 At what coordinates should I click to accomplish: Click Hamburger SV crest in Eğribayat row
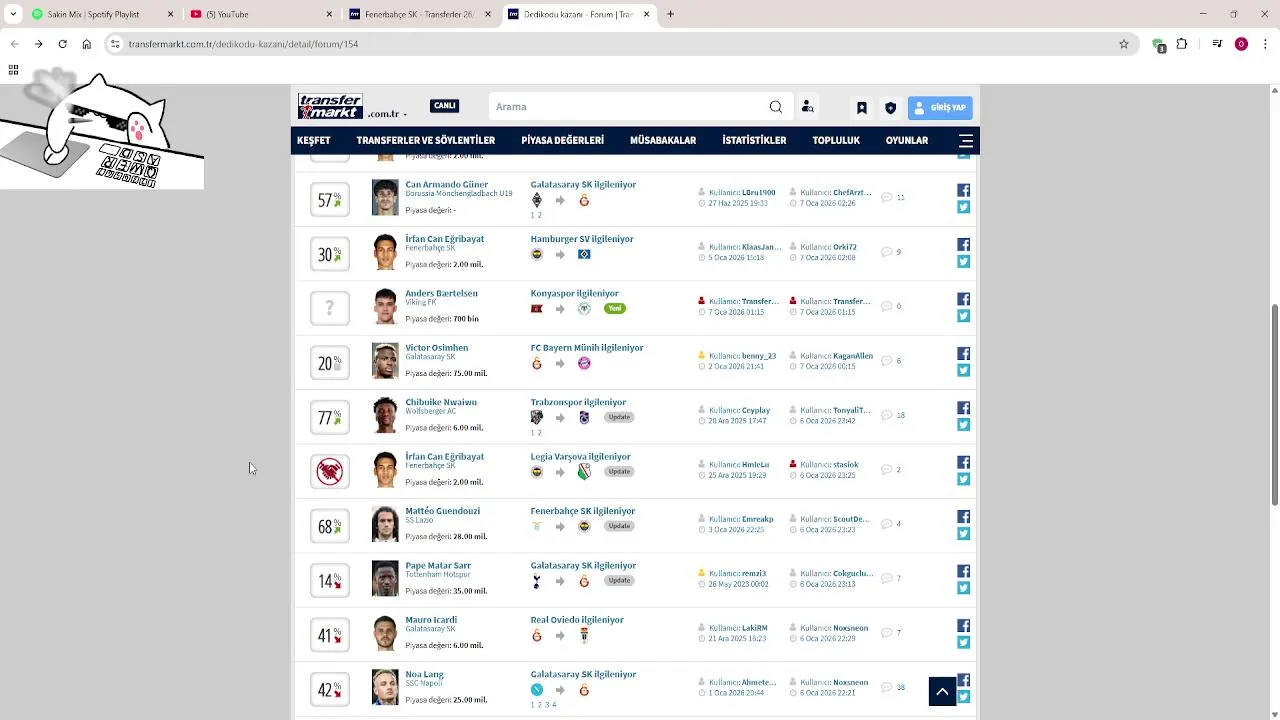coord(584,254)
